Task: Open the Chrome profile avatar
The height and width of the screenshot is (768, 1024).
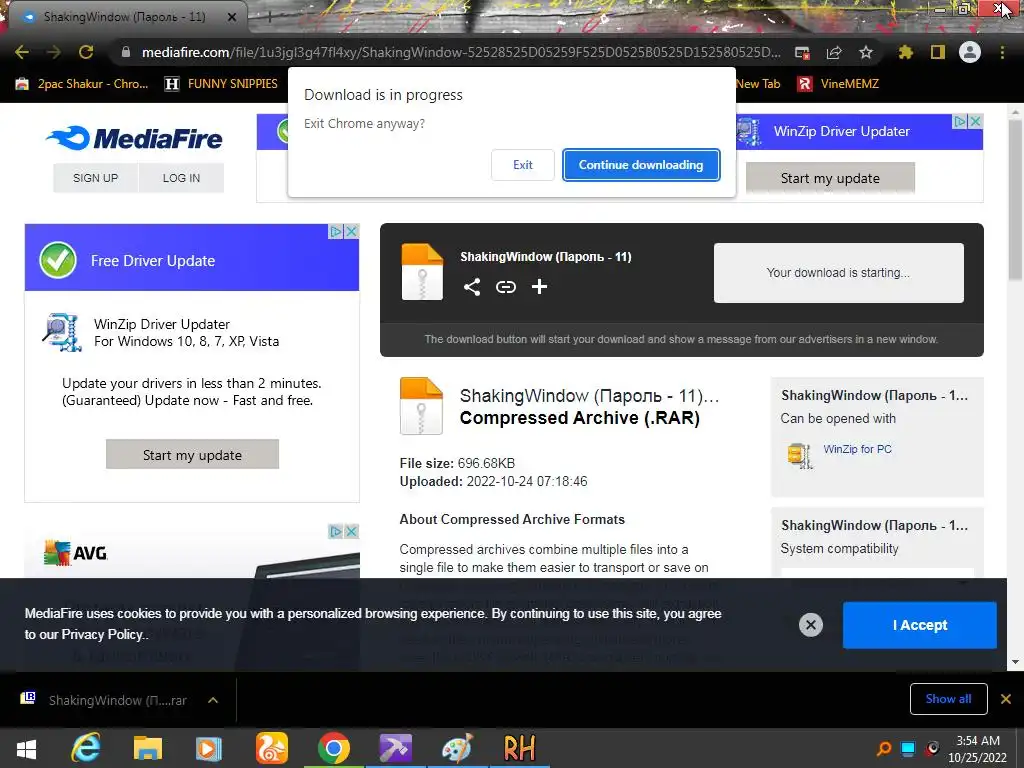Action: point(970,52)
